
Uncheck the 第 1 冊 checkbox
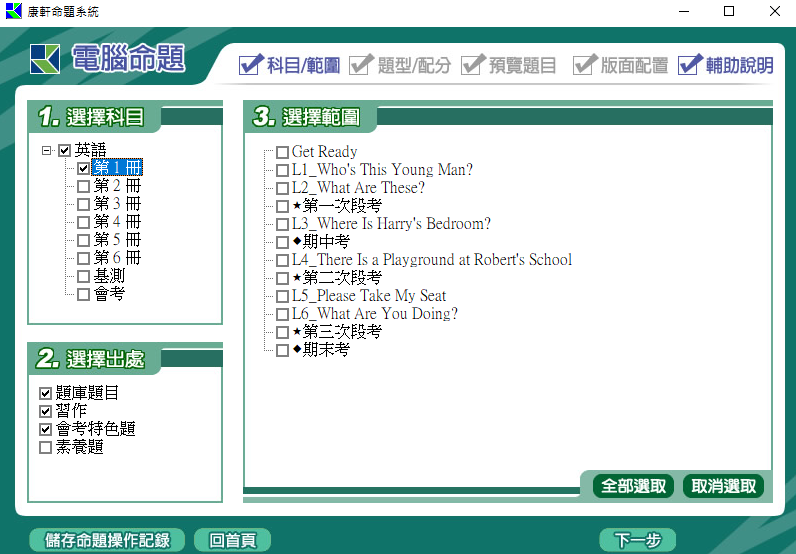point(83,168)
